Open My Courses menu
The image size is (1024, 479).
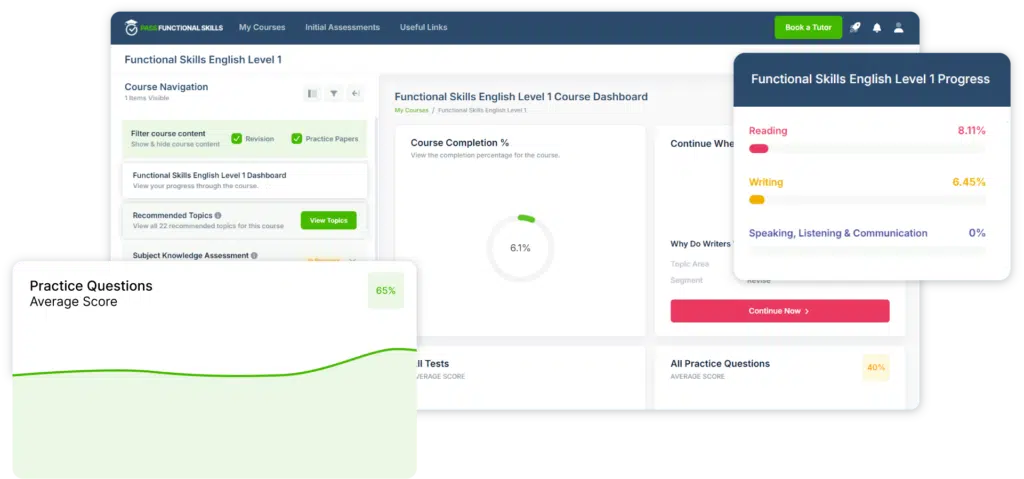pos(262,27)
